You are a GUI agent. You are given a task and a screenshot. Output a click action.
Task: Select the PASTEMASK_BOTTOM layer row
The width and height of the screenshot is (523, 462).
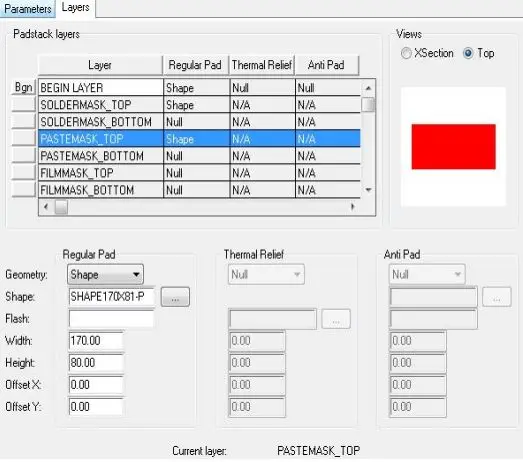199,156
